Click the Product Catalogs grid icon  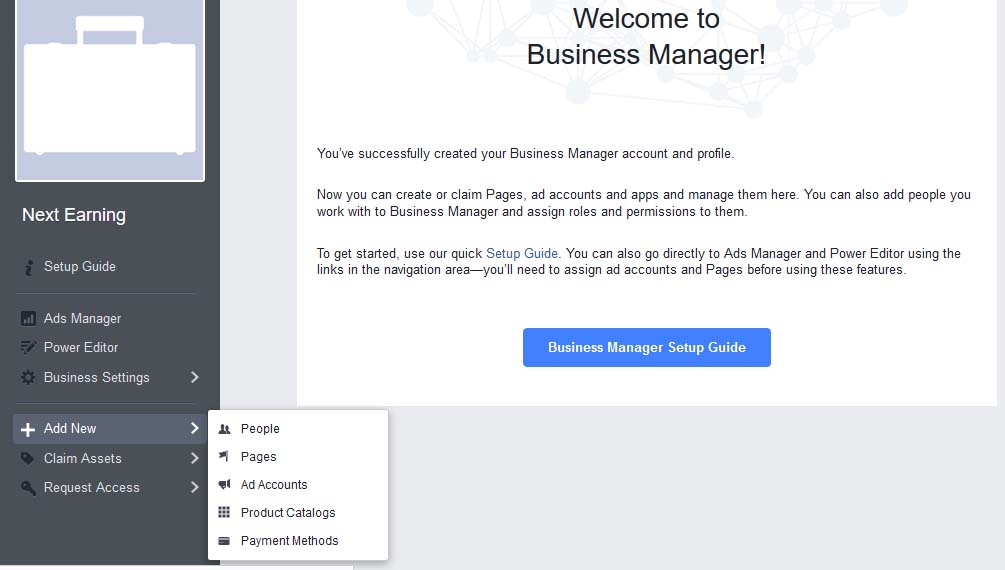(224, 512)
